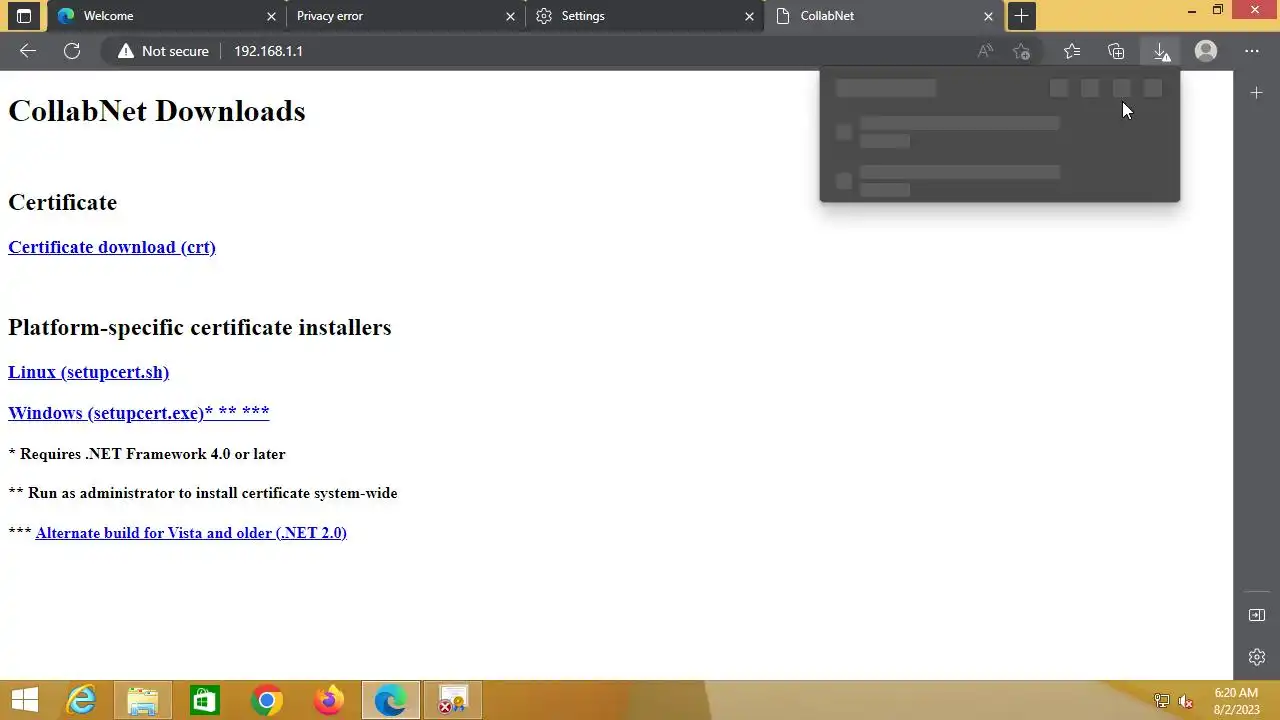The width and height of the screenshot is (1280, 720).
Task: Close the Welcome tab
Action: point(271,16)
